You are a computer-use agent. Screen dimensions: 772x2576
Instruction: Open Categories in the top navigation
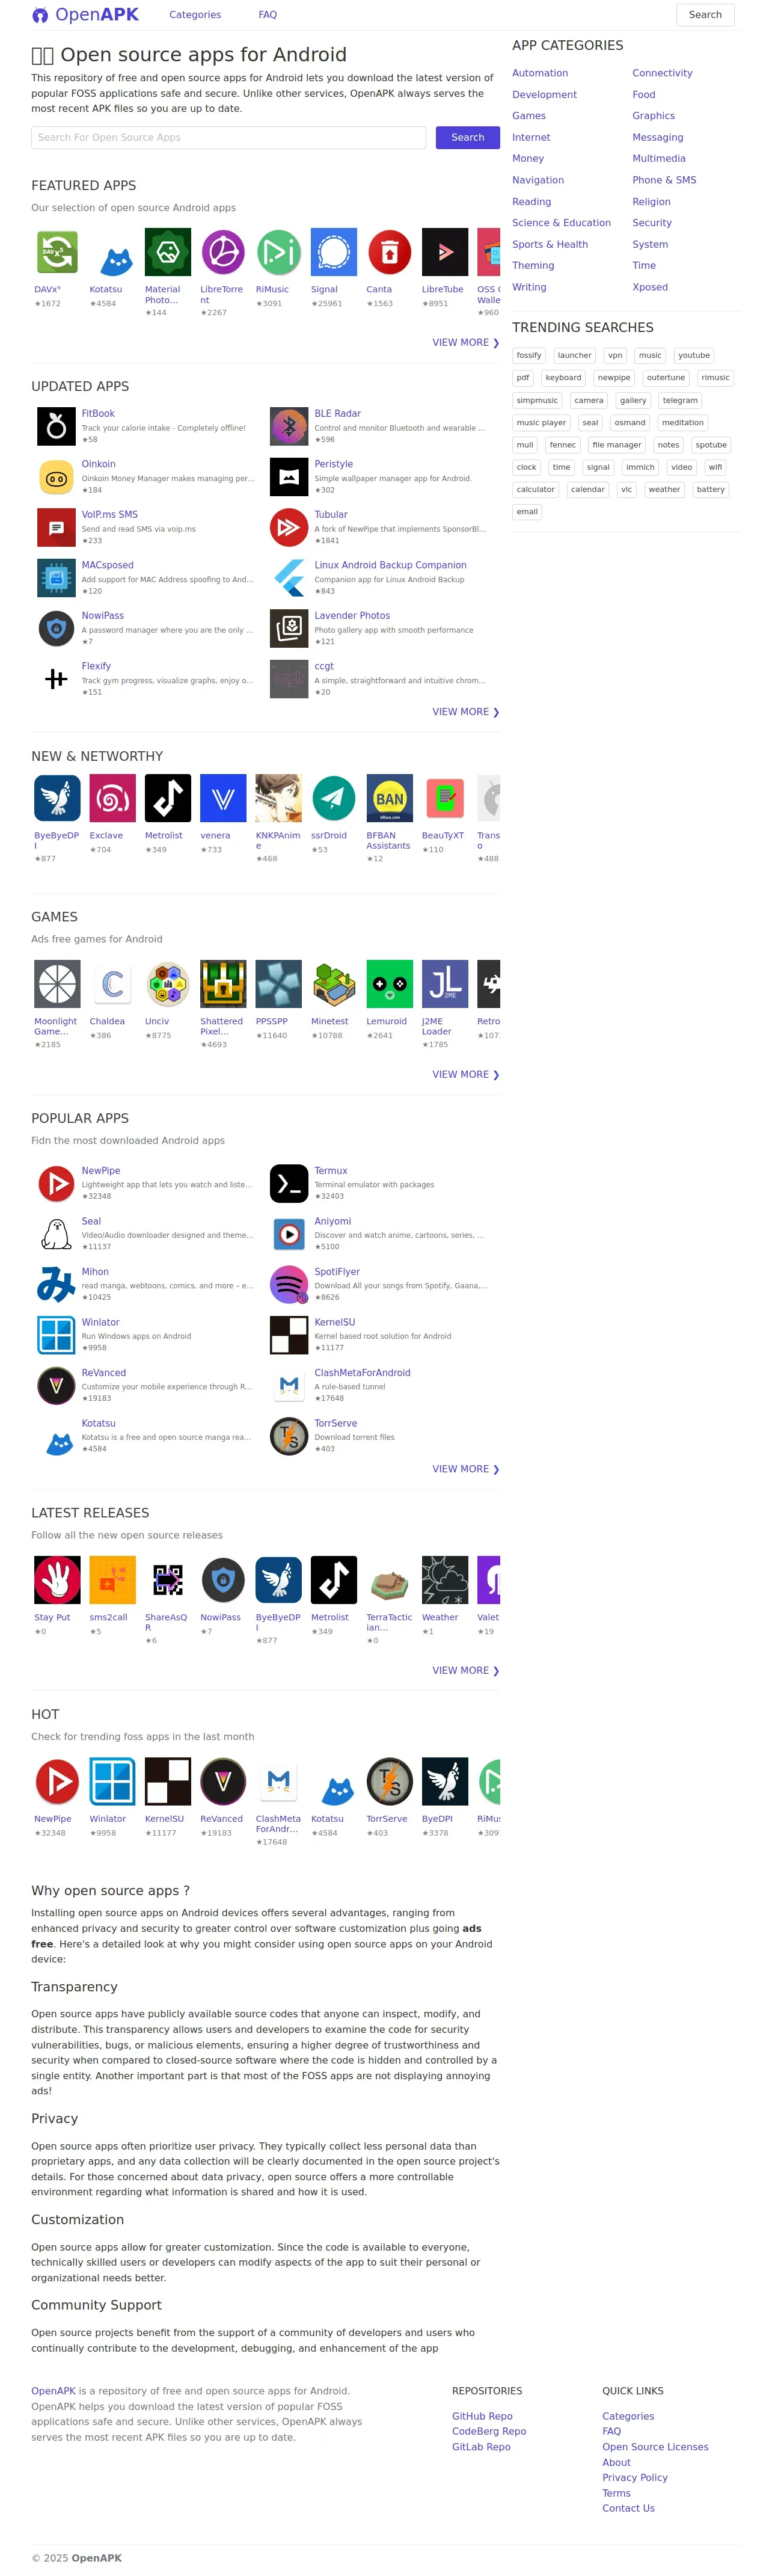click(x=195, y=15)
